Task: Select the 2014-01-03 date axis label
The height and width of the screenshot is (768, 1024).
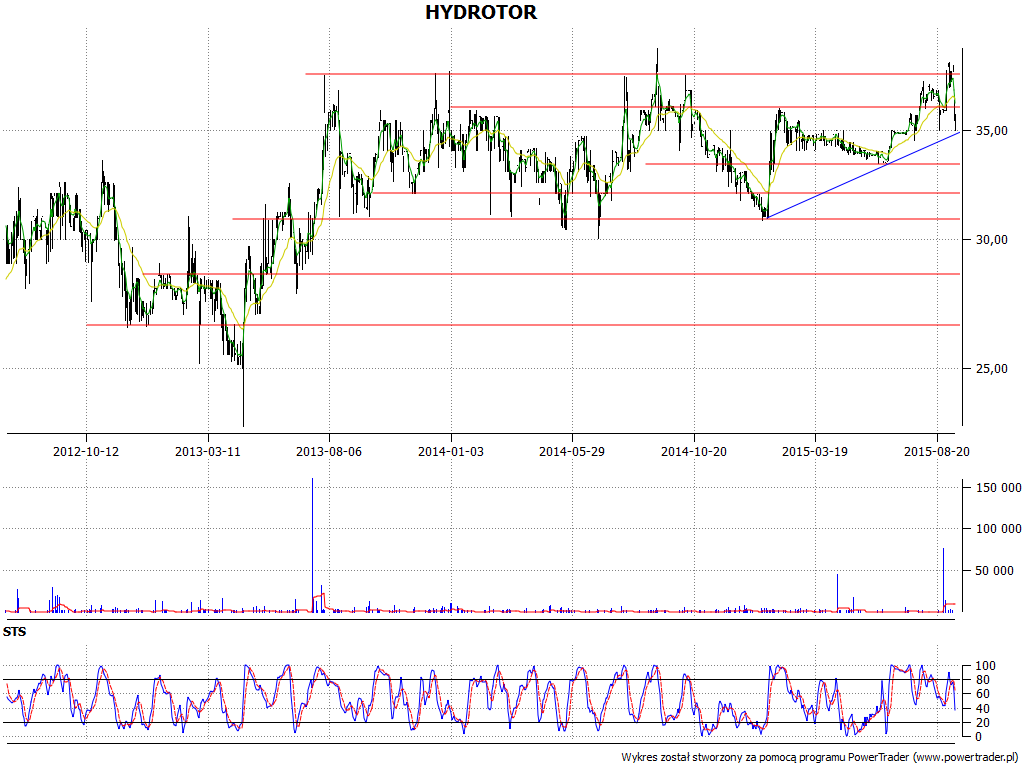Action: coord(451,451)
